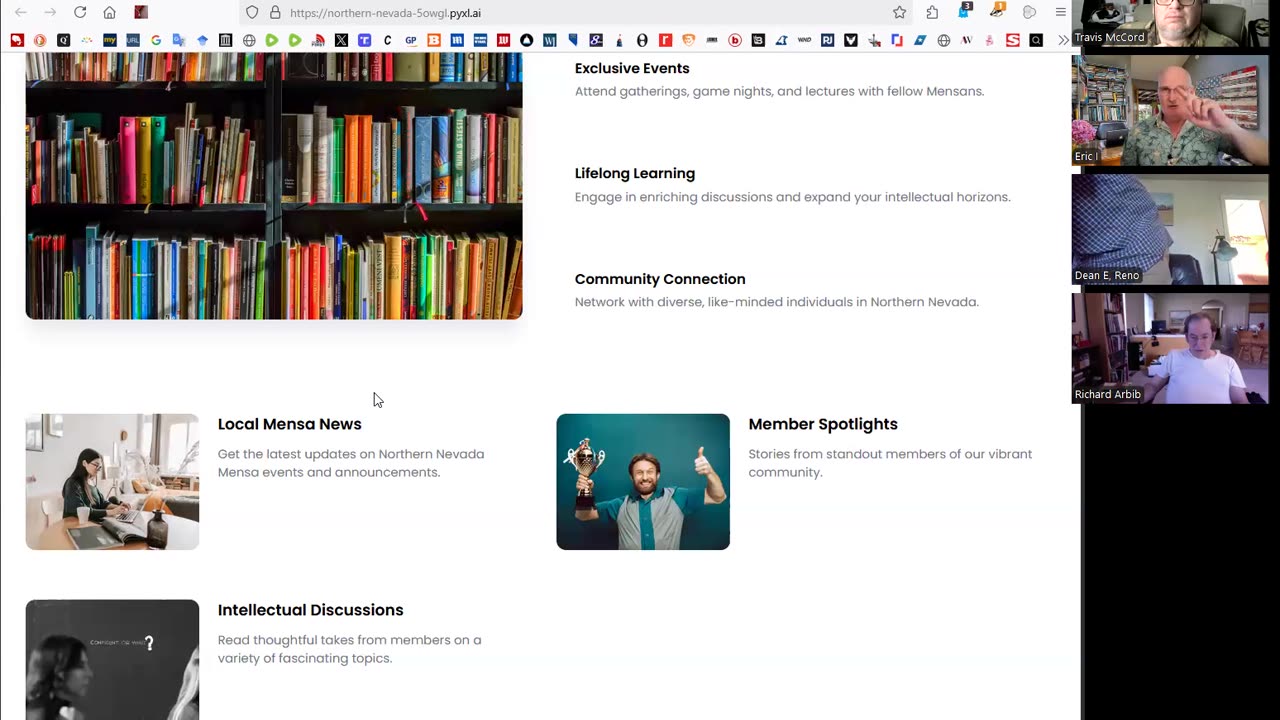Click the Lifelong Learning heading
Screen dimensions: 1280x720
(635, 173)
